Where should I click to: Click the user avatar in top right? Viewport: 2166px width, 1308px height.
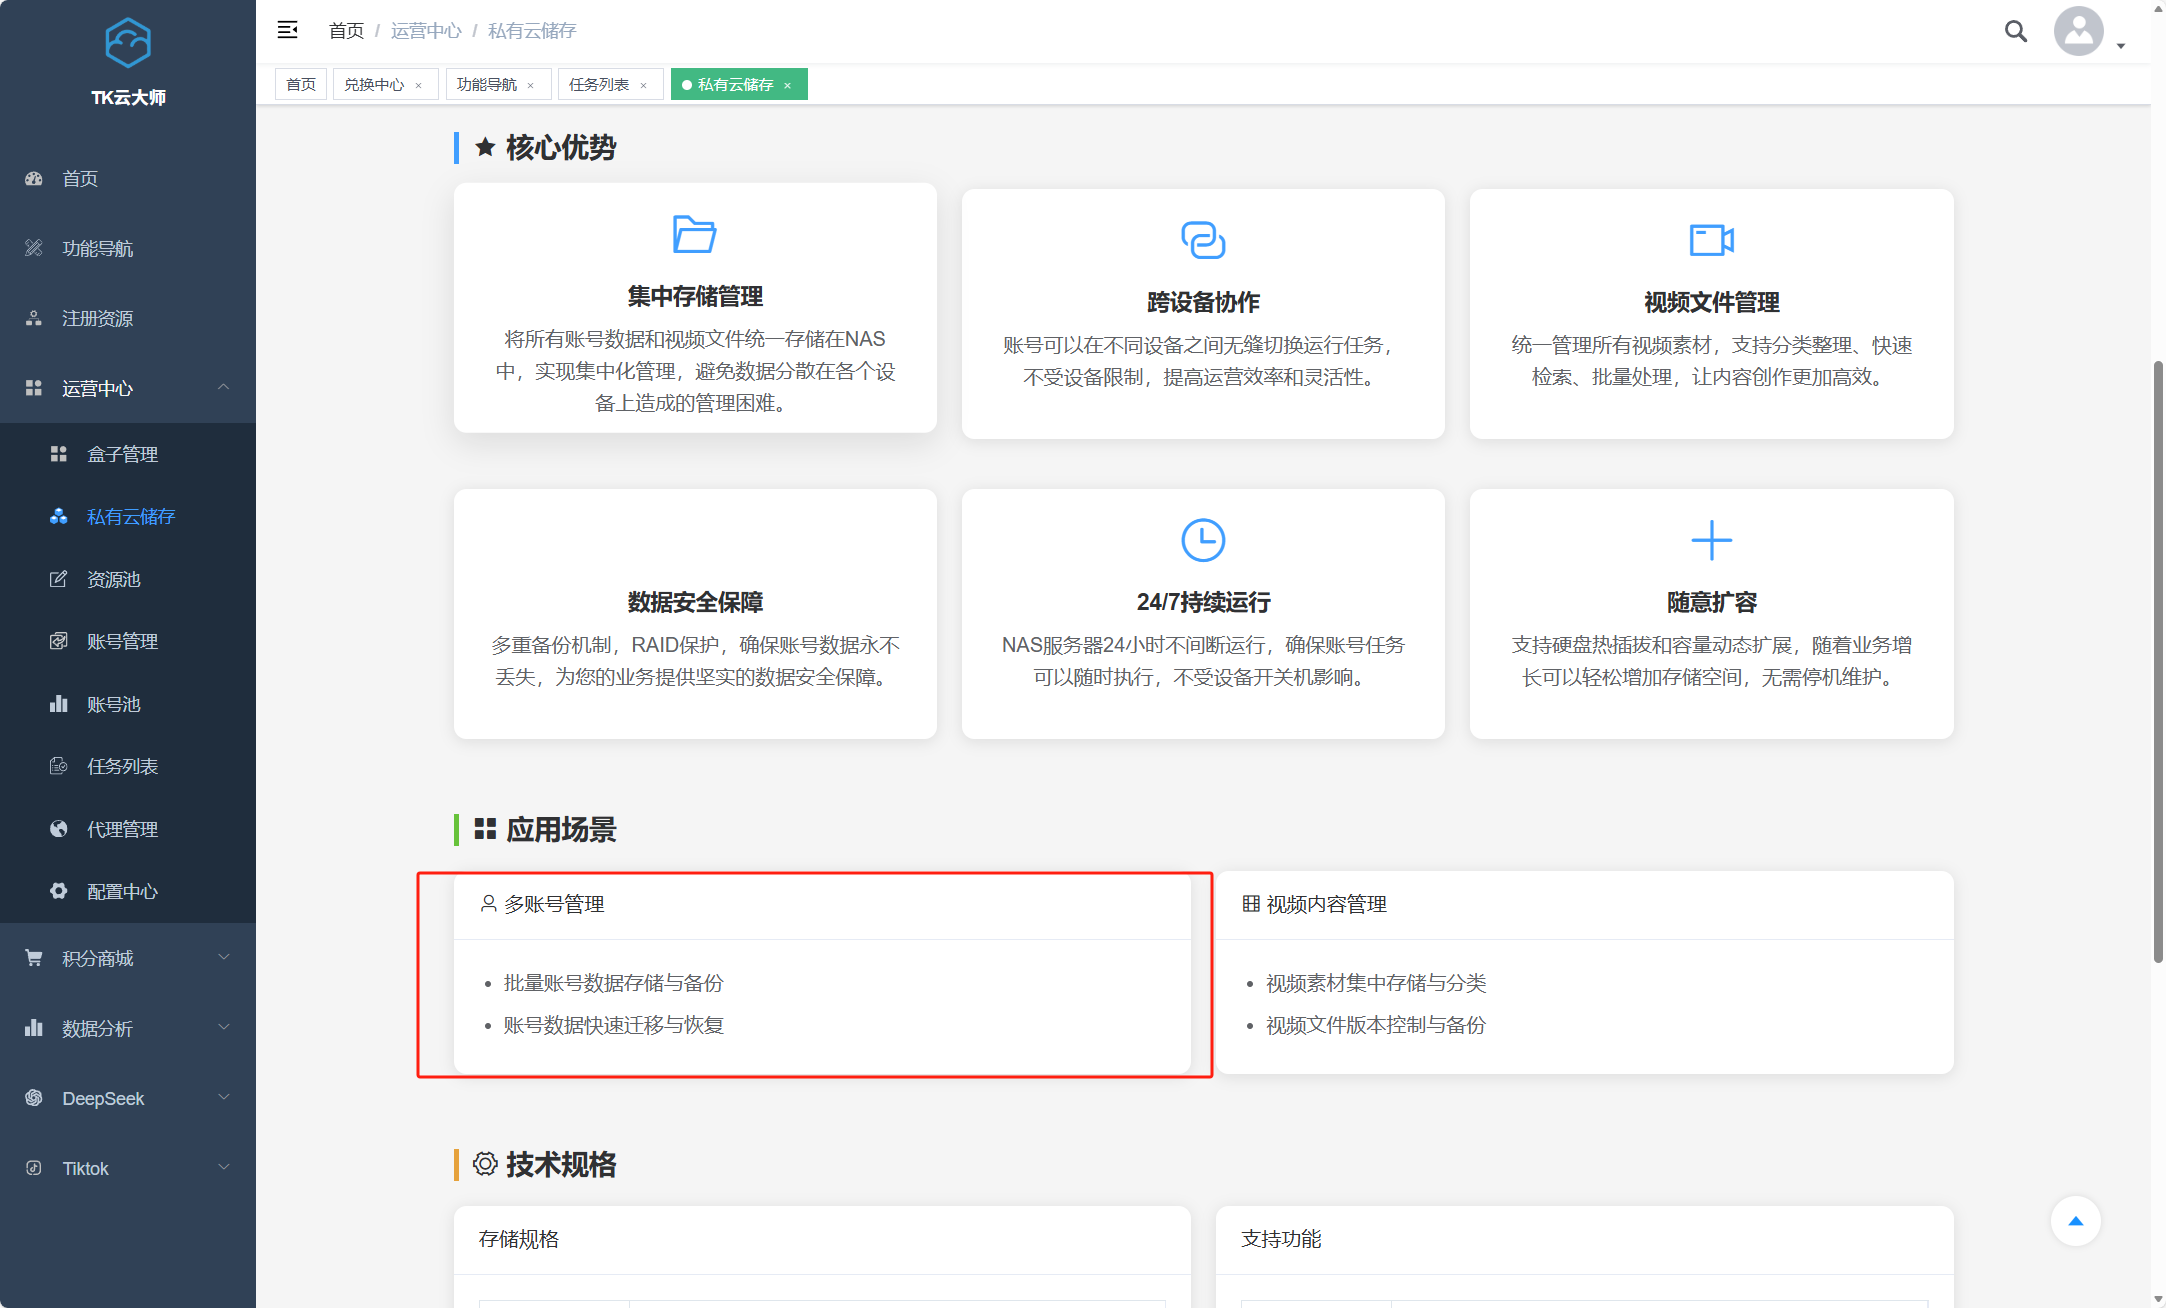(x=2078, y=31)
